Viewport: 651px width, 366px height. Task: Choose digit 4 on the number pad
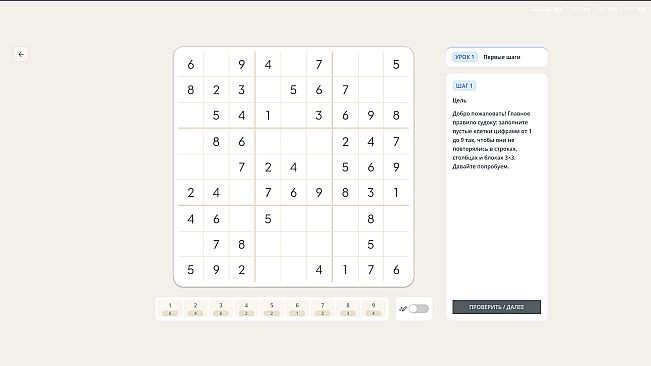246,309
